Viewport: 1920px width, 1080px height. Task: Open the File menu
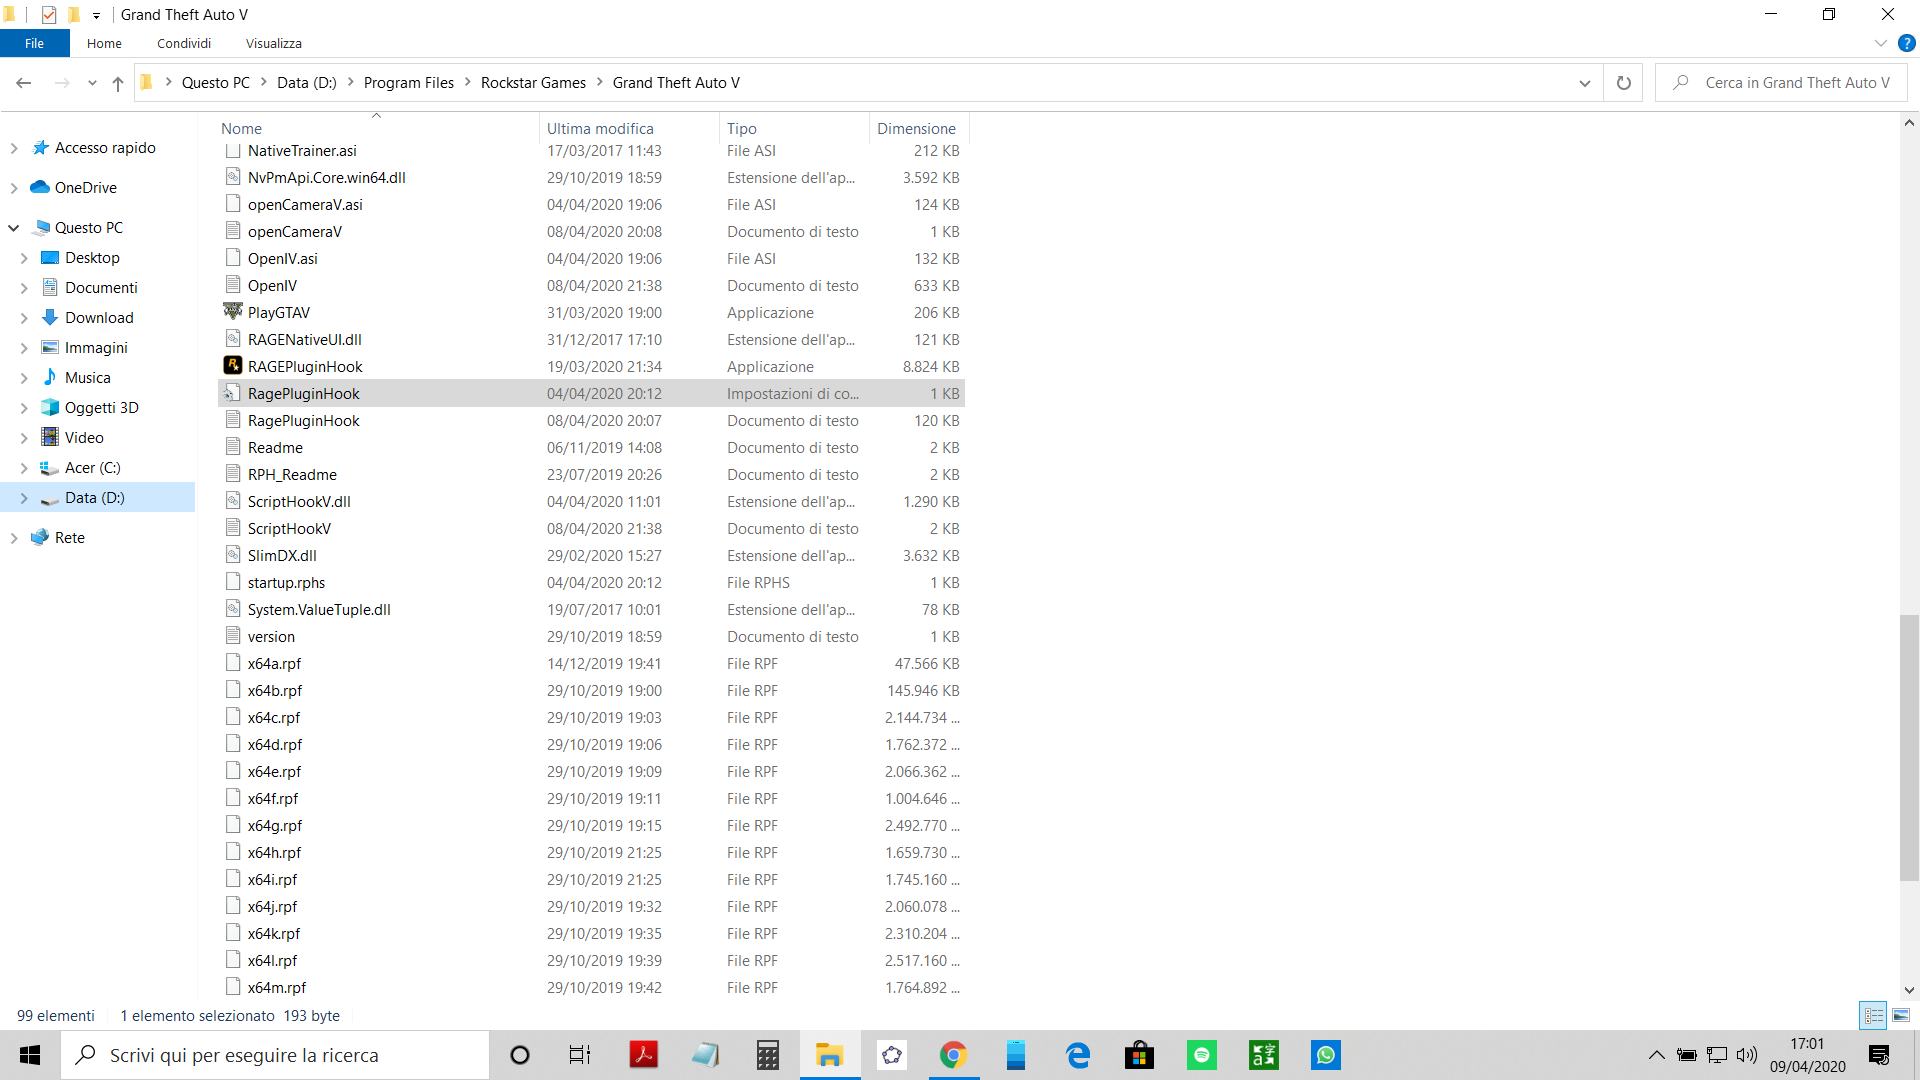34,43
